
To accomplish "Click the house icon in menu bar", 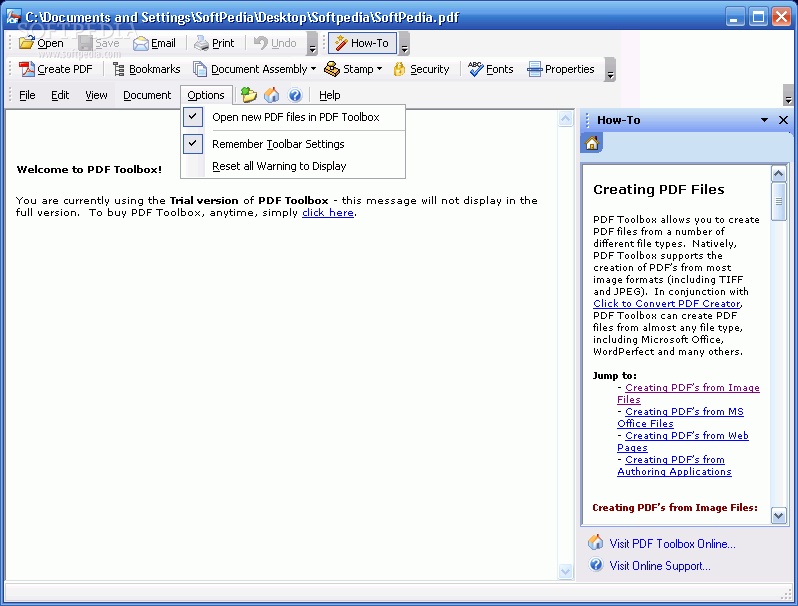I will click(272, 95).
